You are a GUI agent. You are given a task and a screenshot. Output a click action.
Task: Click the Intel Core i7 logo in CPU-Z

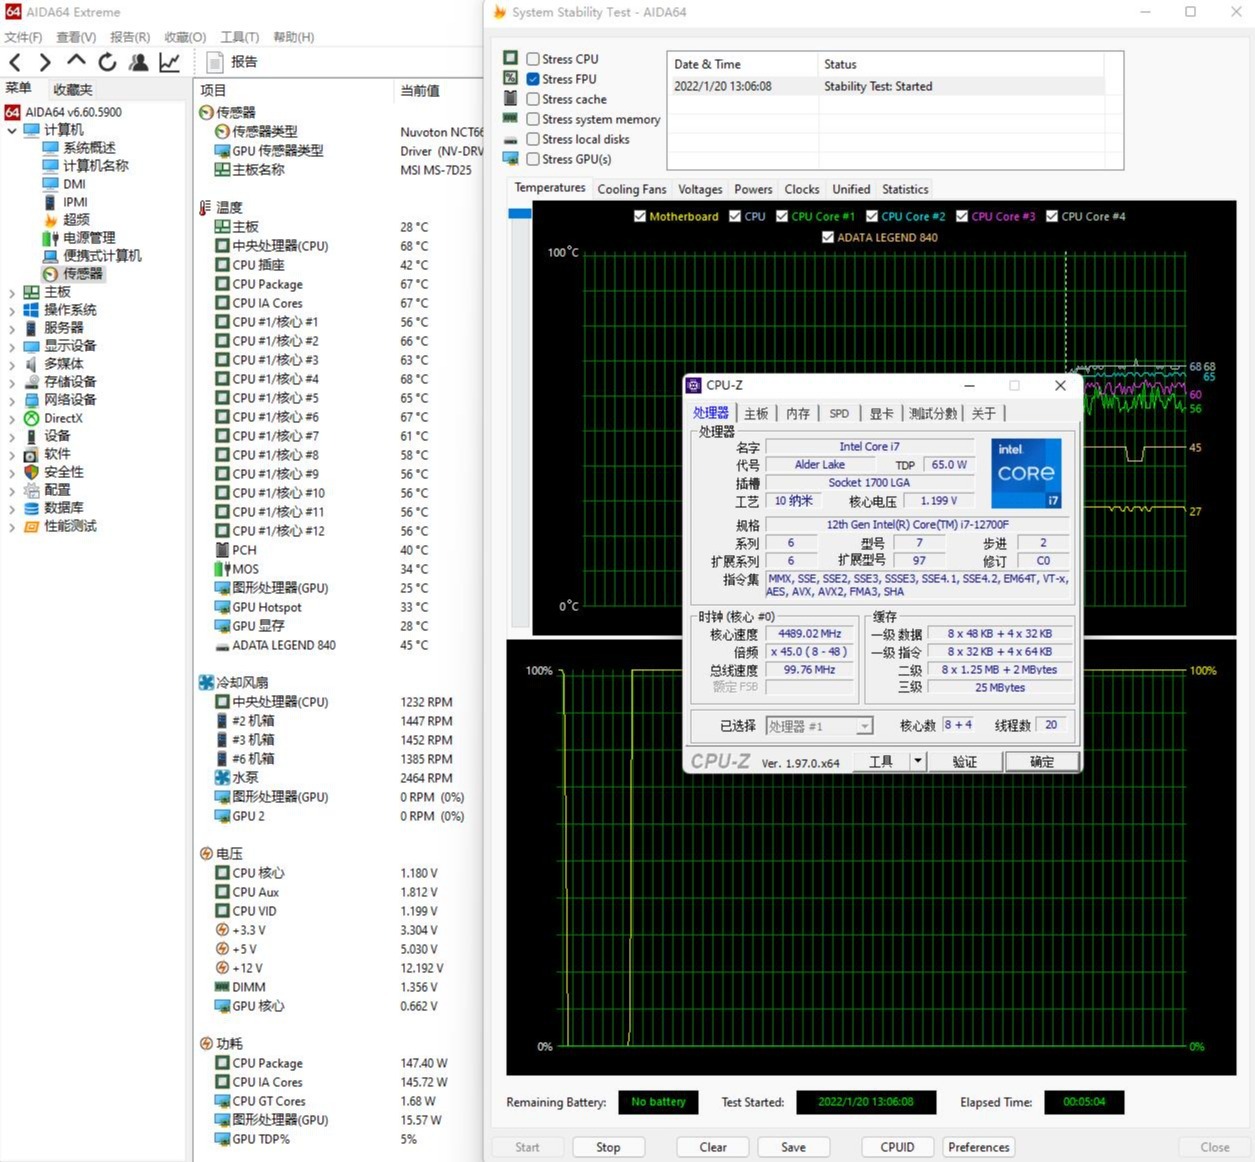tap(1026, 473)
